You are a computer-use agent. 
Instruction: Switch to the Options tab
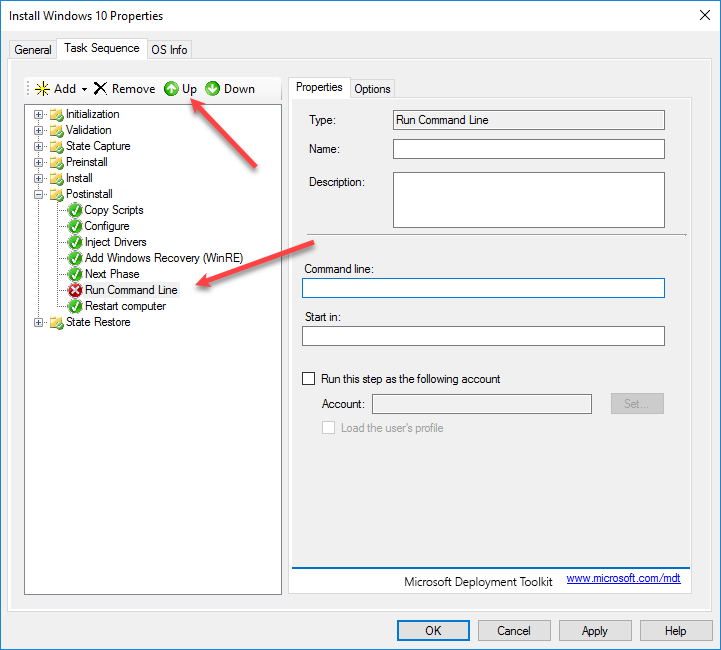pyautogui.click(x=372, y=89)
